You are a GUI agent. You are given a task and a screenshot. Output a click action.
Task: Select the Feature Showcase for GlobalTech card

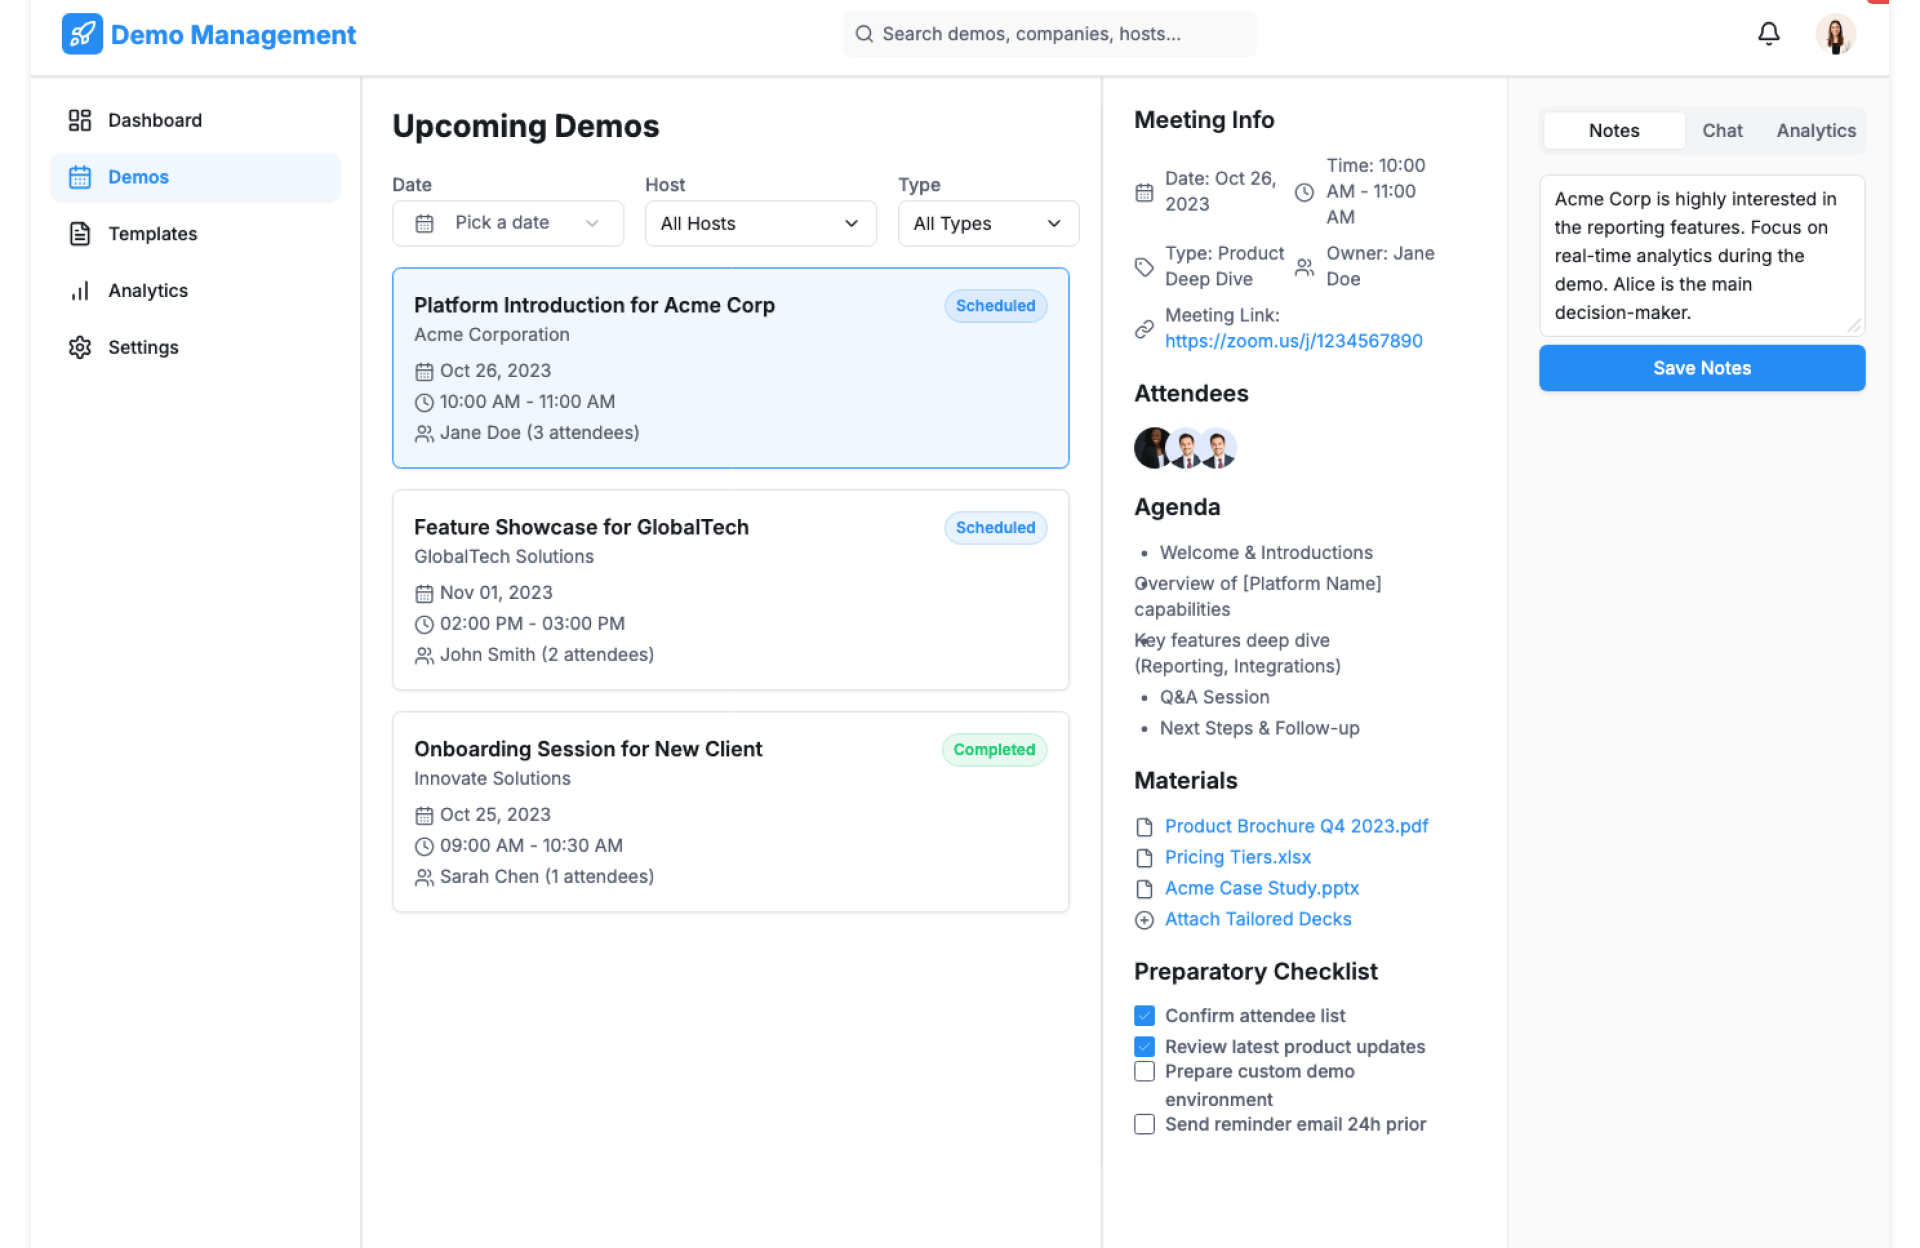pos(730,590)
